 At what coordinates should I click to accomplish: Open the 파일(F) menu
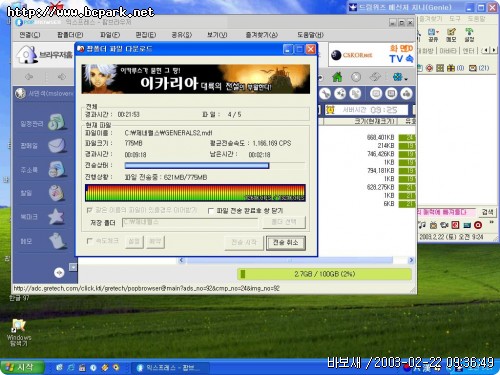coord(110,35)
